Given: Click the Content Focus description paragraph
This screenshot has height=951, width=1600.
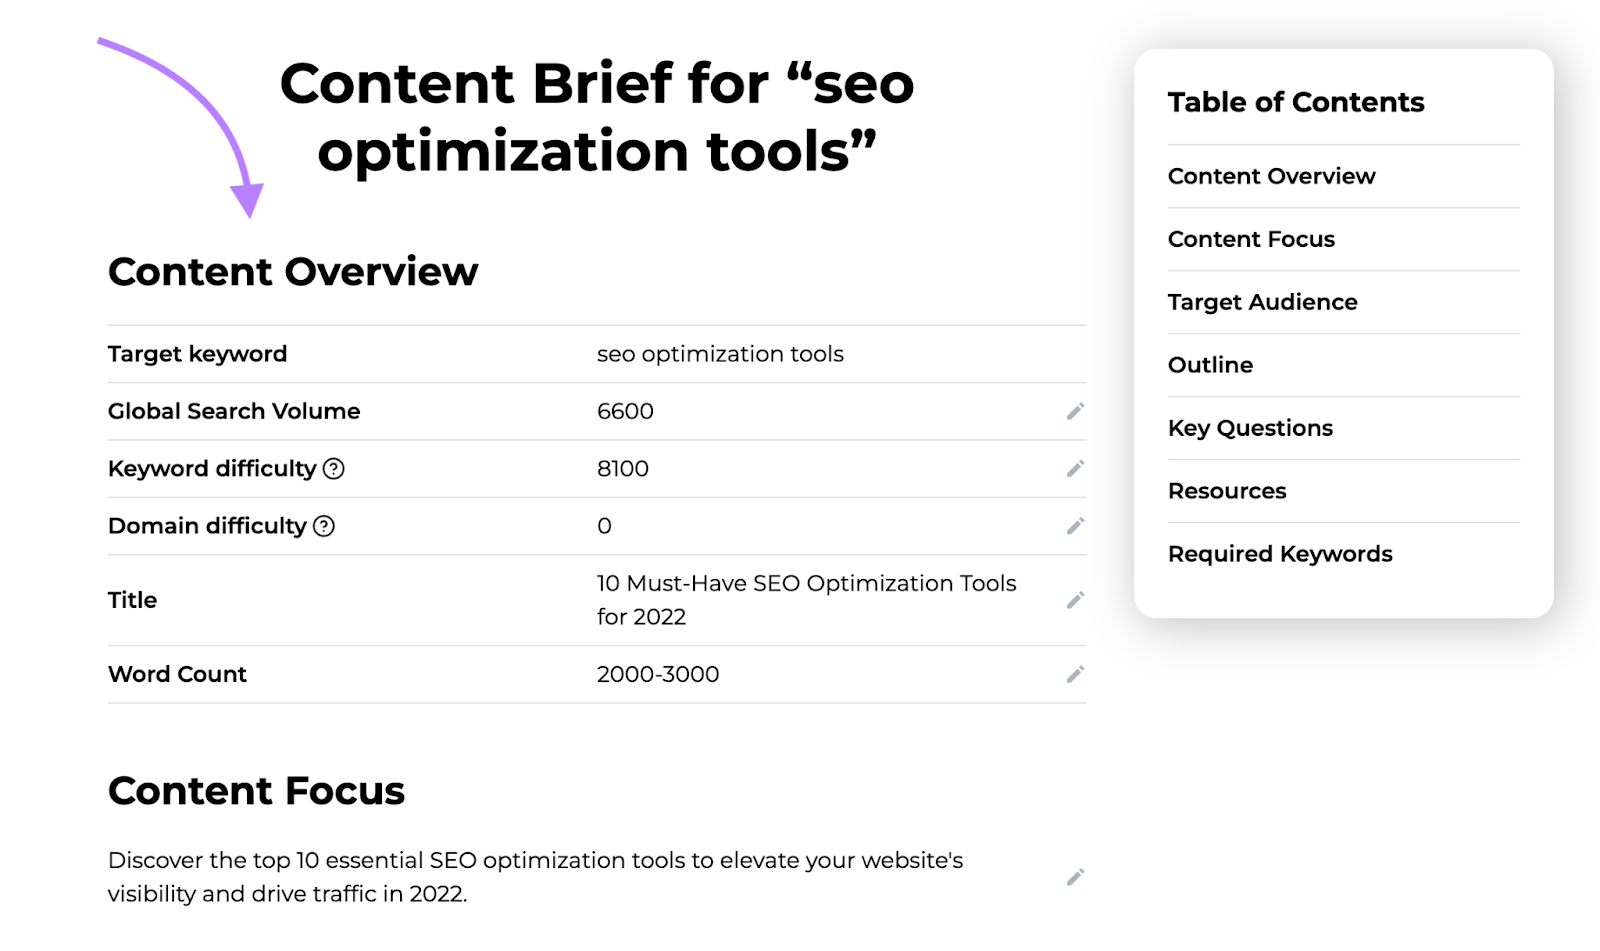Looking at the screenshot, I should pos(535,877).
